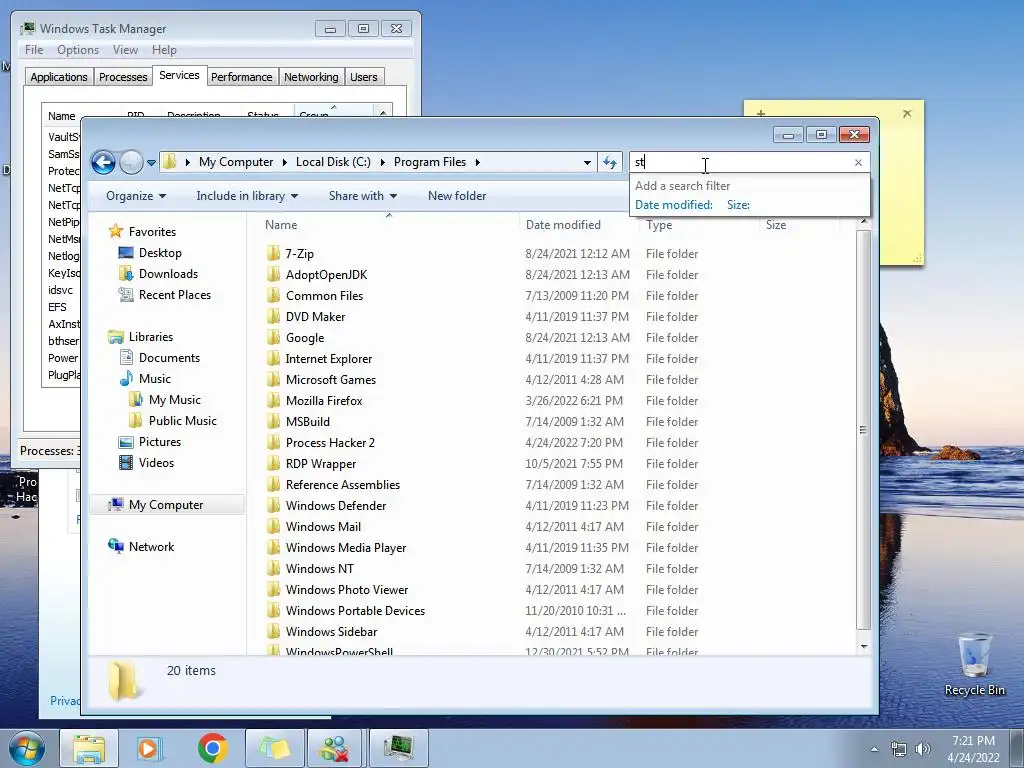This screenshot has height=768, width=1024.
Task: Open Desktop in the navigation pane
Action: click(x=159, y=253)
